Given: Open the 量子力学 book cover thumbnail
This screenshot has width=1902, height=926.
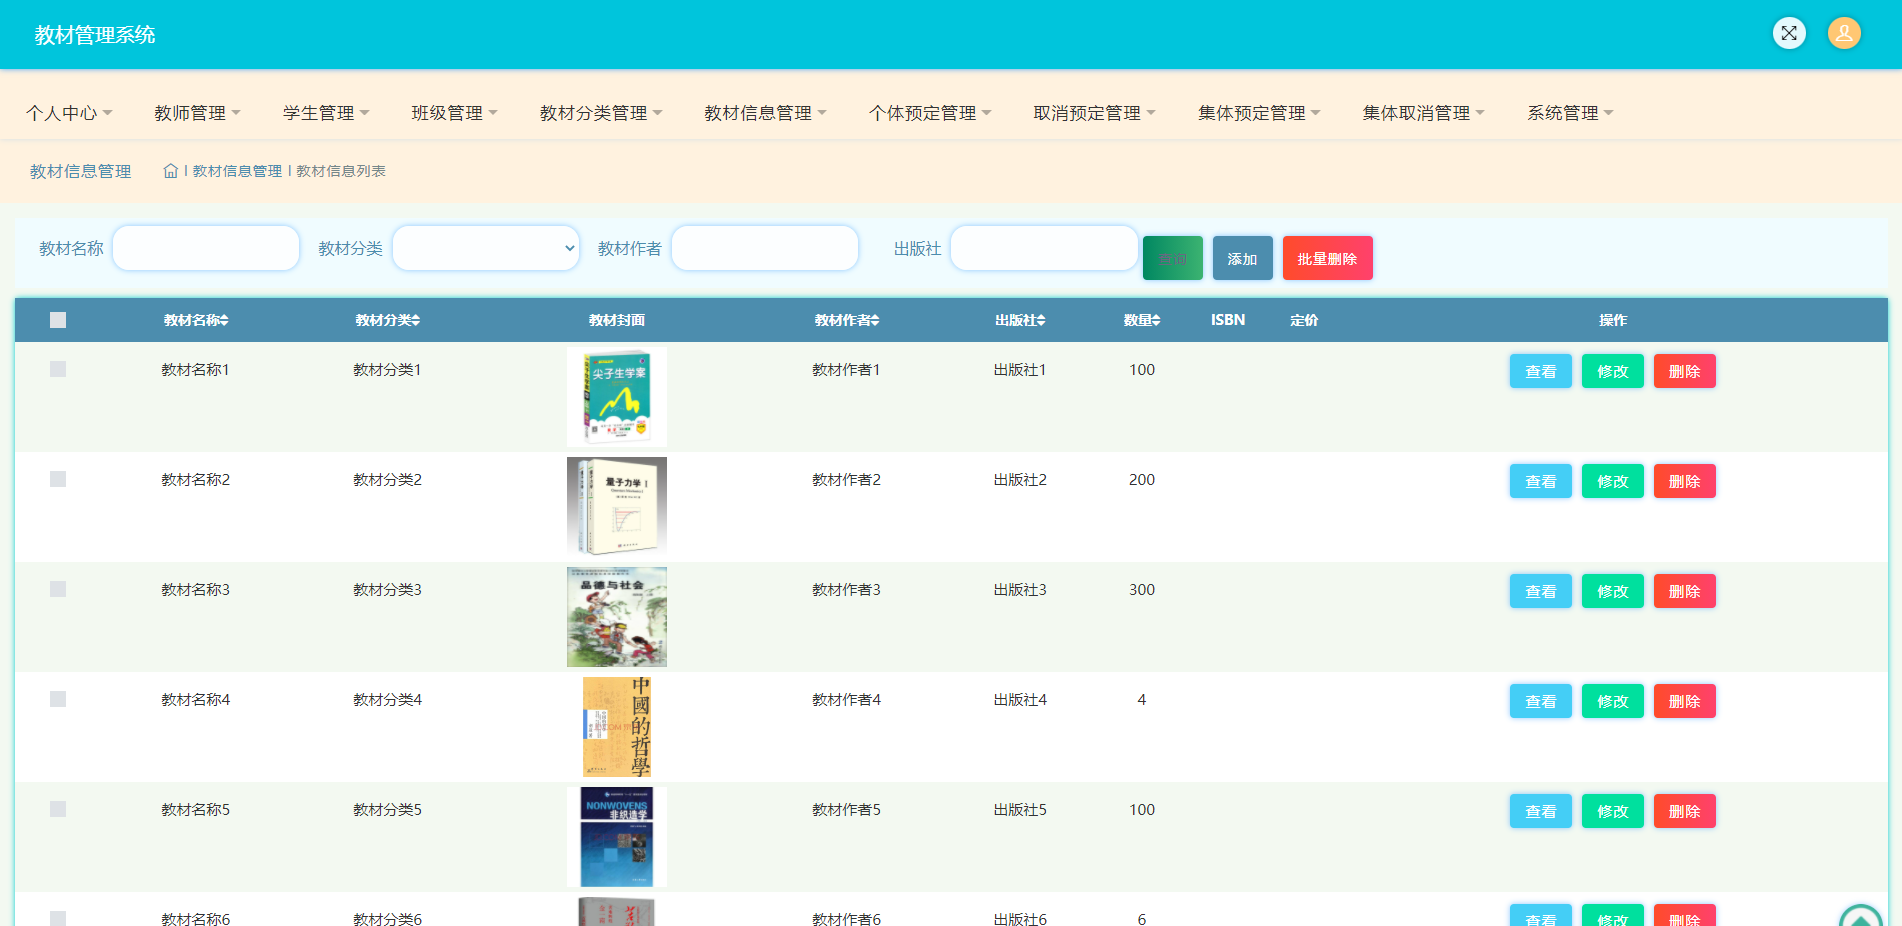Looking at the screenshot, I should point(617,506).
